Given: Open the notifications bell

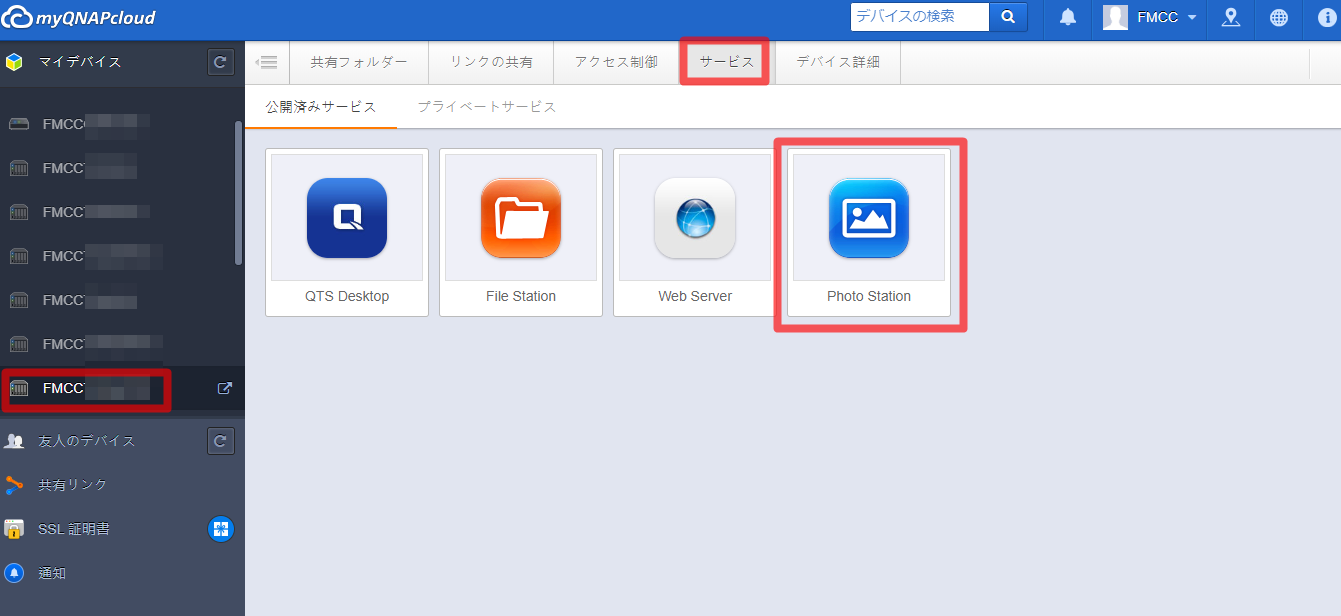Looking at the screenshot, I should (x=1068, y=17).
